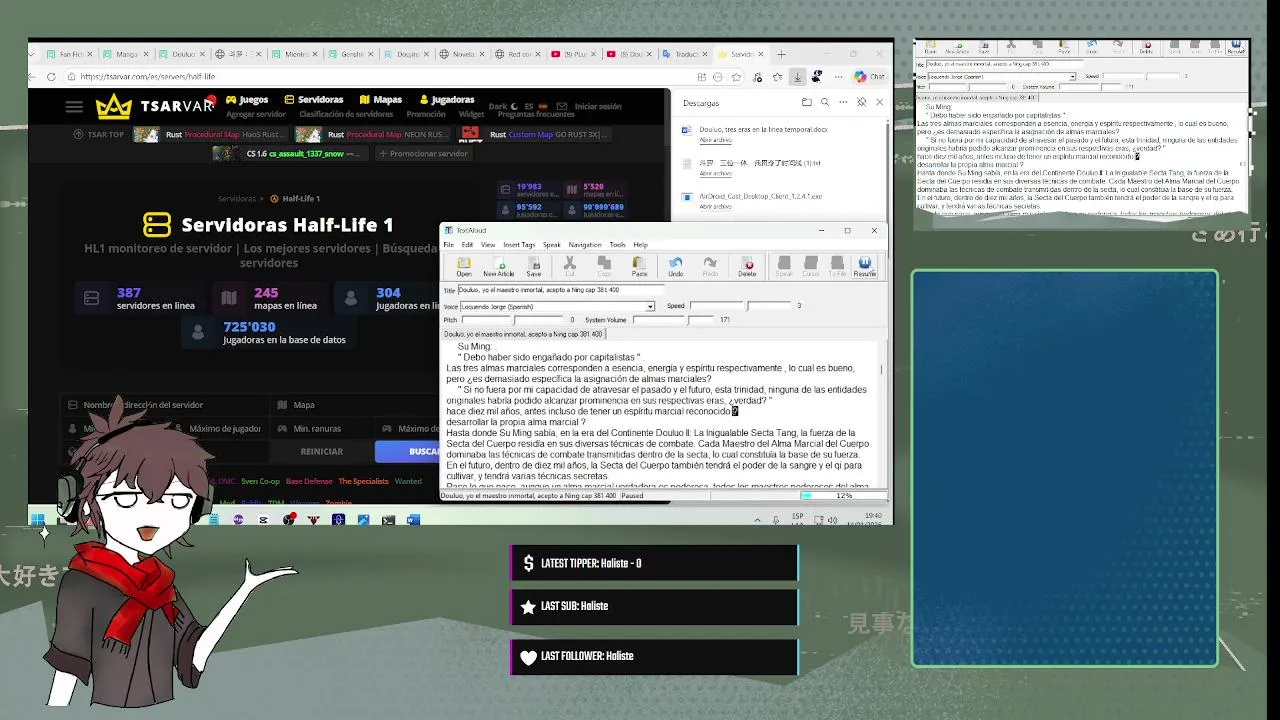Click the Copy icon in TextAloud toolbar
The height and width of the screenshot is (720, 1280).
tap(604, 266)
